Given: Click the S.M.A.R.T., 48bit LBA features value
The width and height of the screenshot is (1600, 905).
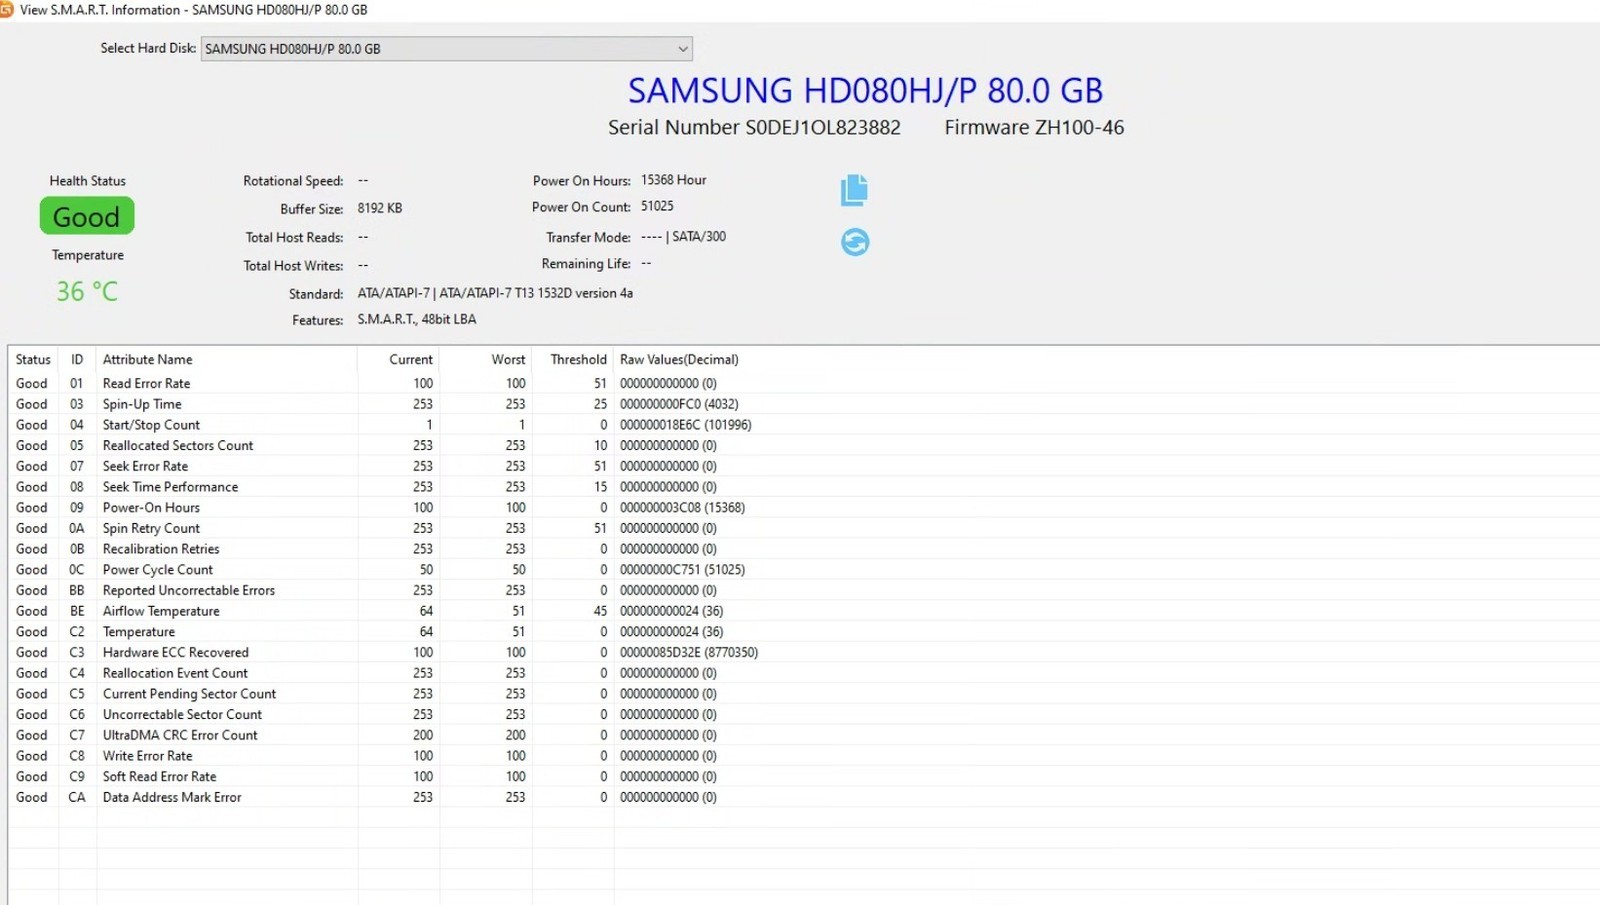Looking at the screenshot, I should tap(417, 319).
